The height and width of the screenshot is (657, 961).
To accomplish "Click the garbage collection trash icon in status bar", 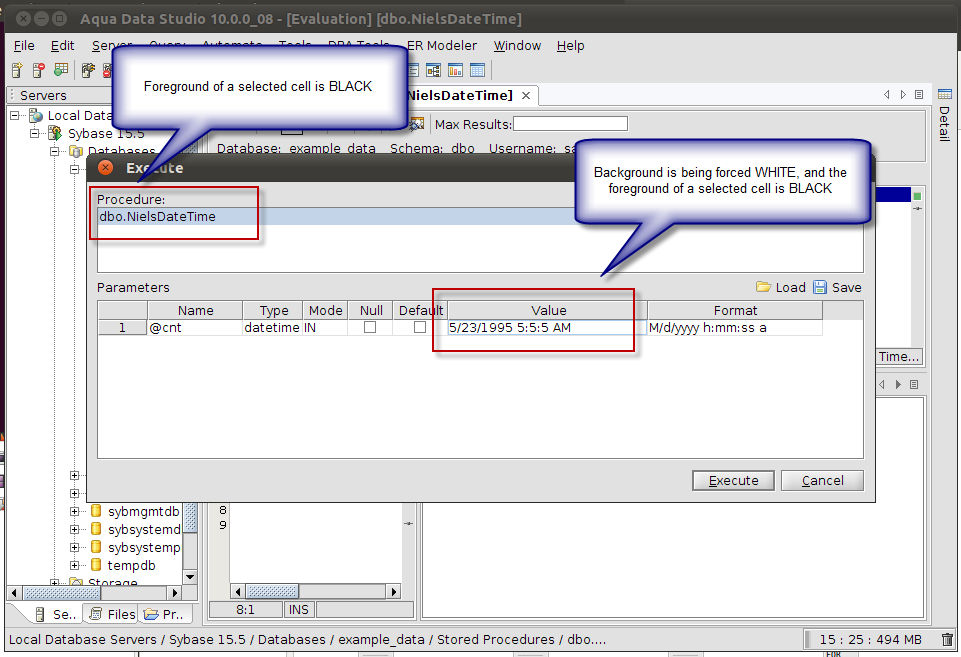I will (x=947, y=639).
